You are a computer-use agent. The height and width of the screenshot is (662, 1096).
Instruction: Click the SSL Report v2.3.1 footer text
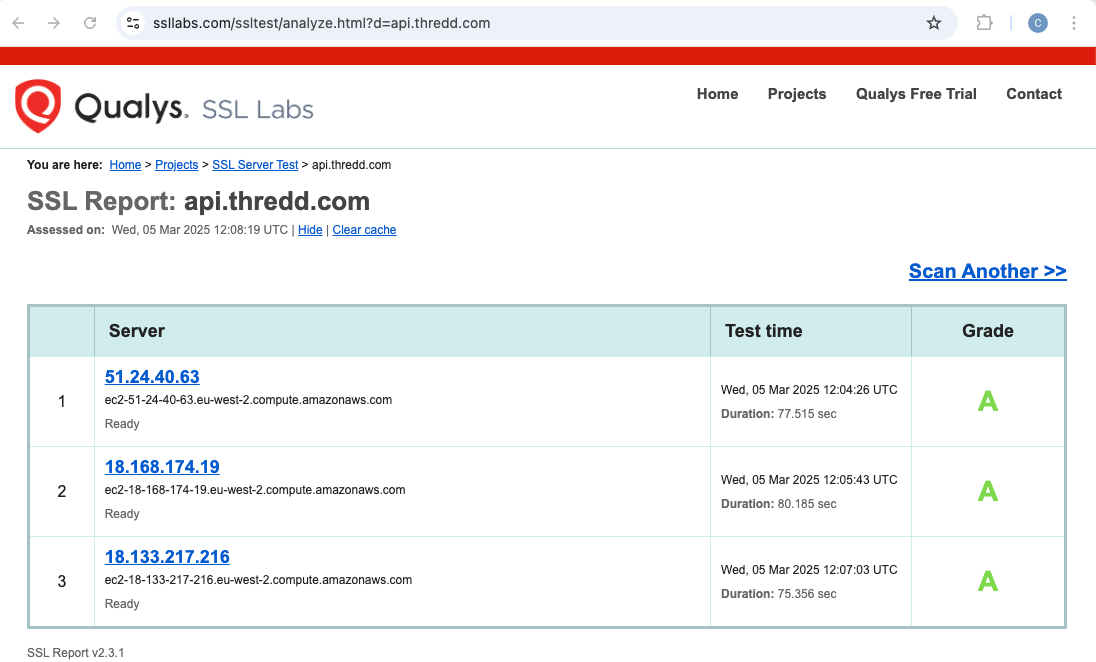75,653
